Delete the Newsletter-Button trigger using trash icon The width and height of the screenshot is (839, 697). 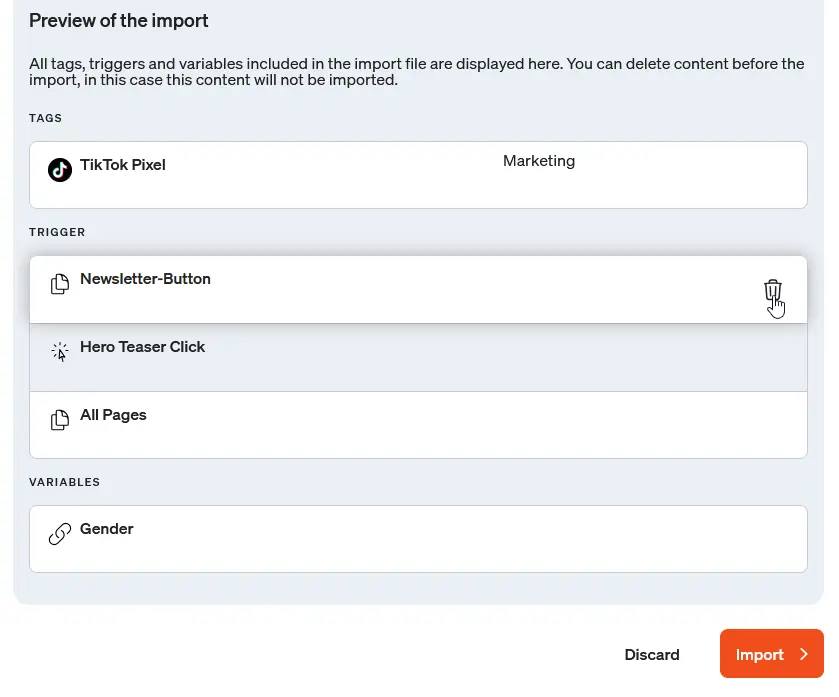774,290
